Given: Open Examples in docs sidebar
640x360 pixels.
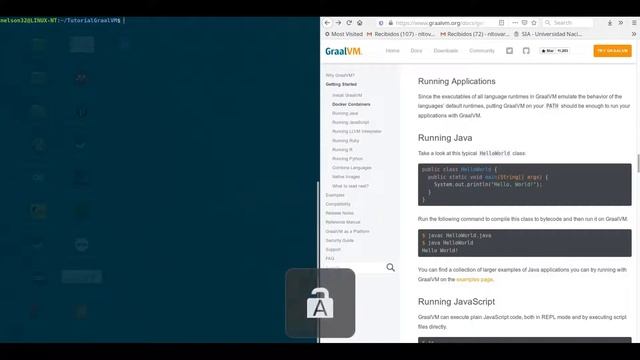Looking at the screenshot, I should click(335, 195).
